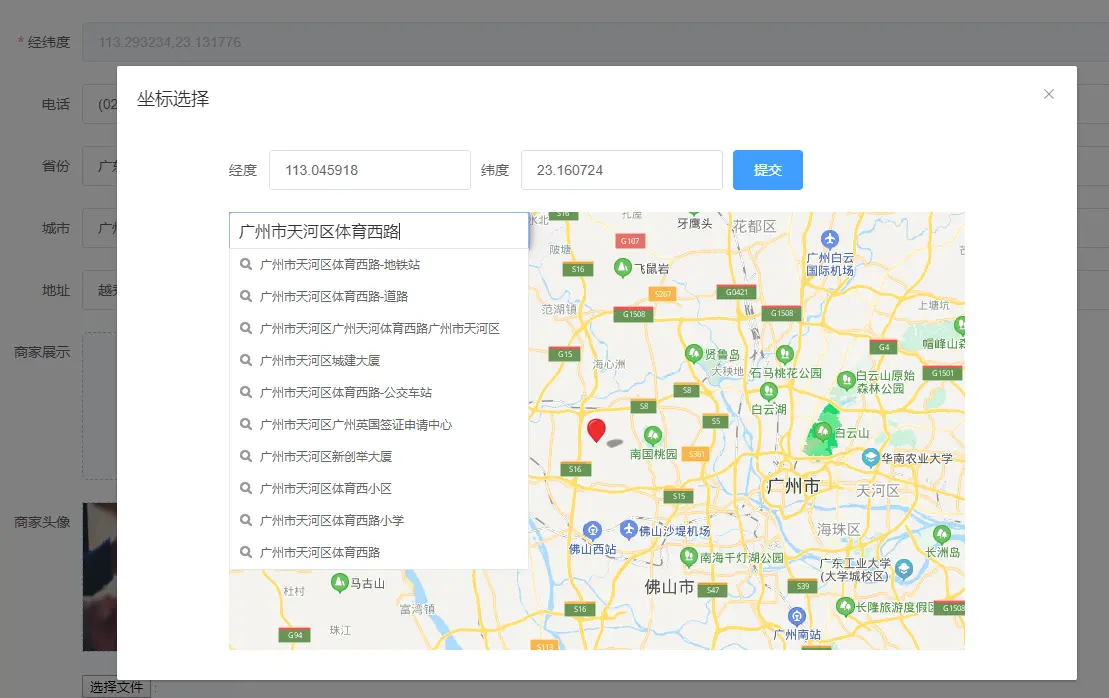Click 佛山西站 railway station icon
Image resolution: width=1109 pixels, height=698 pixels.
[593, 530]
